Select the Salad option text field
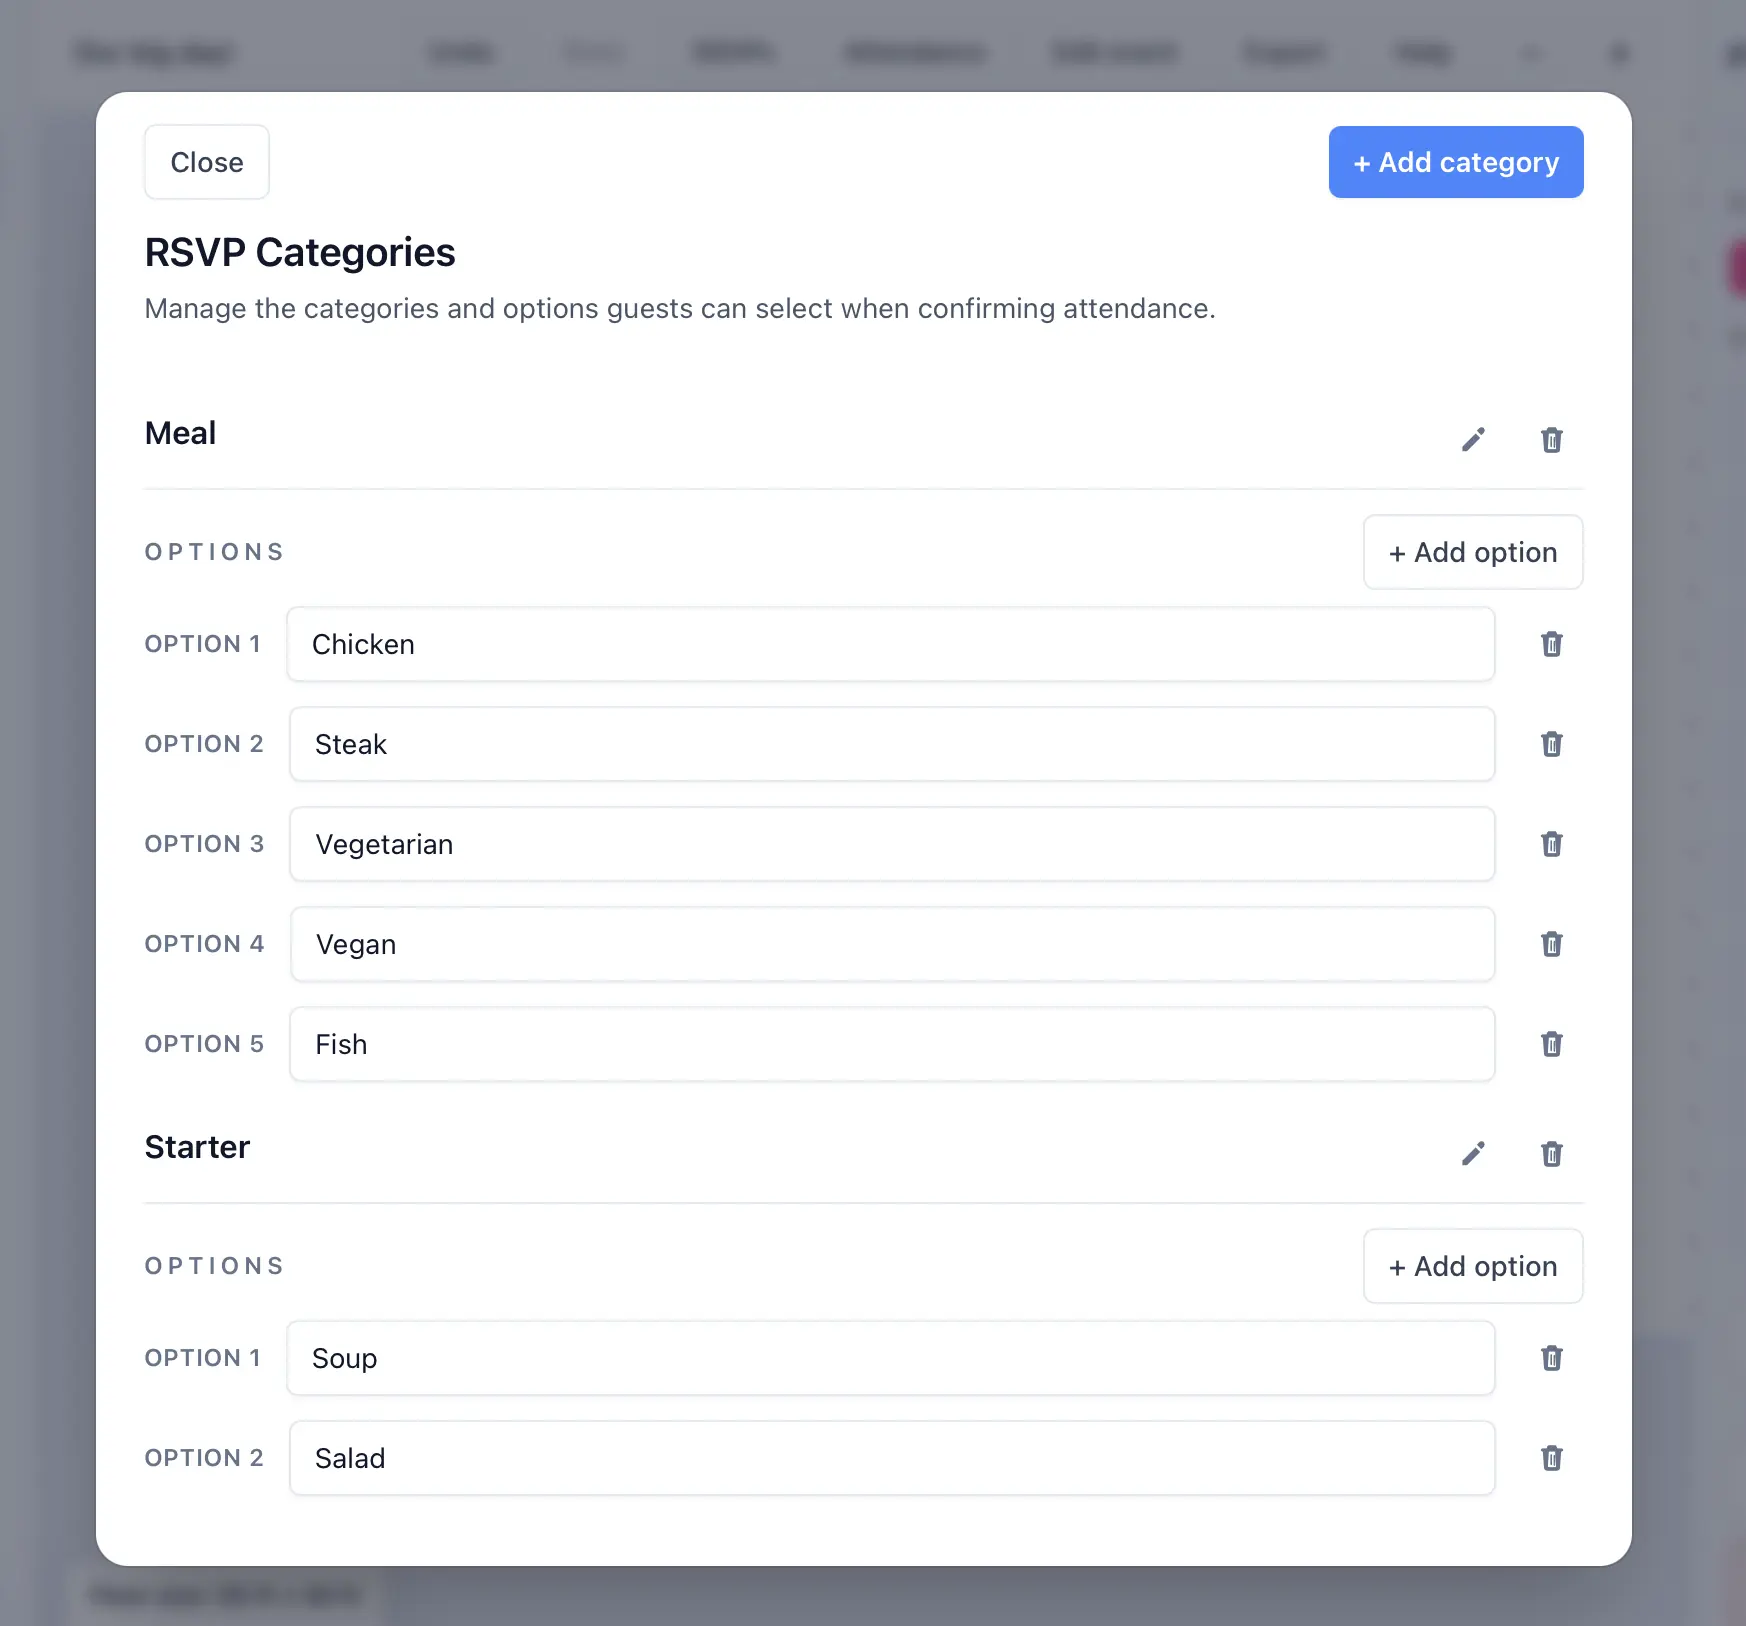Viewport: 1746px width, 1626px height. [x=891, y=1459]
